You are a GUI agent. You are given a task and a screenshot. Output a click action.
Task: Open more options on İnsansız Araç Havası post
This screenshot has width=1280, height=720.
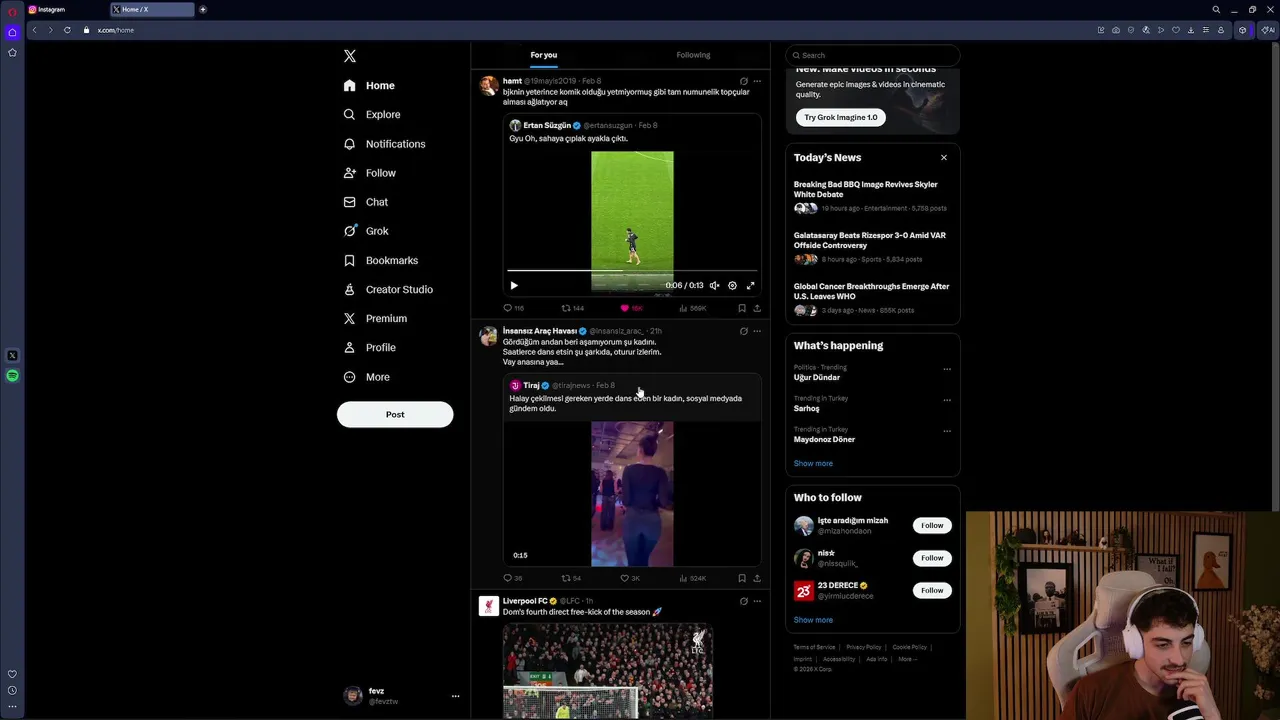757,331
